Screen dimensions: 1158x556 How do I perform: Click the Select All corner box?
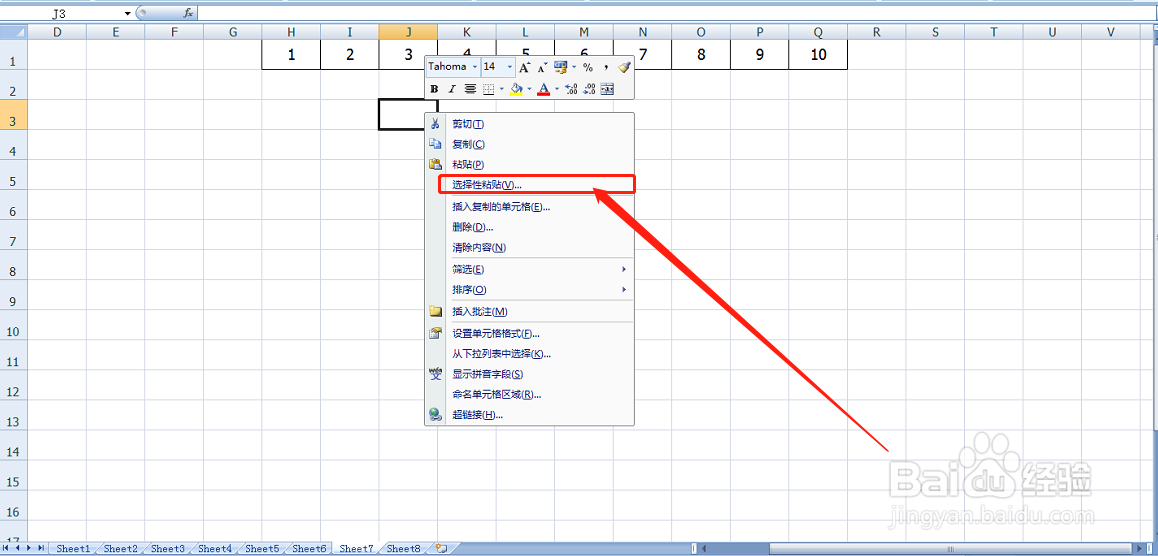pyautogui.click(x=13, y=32)
